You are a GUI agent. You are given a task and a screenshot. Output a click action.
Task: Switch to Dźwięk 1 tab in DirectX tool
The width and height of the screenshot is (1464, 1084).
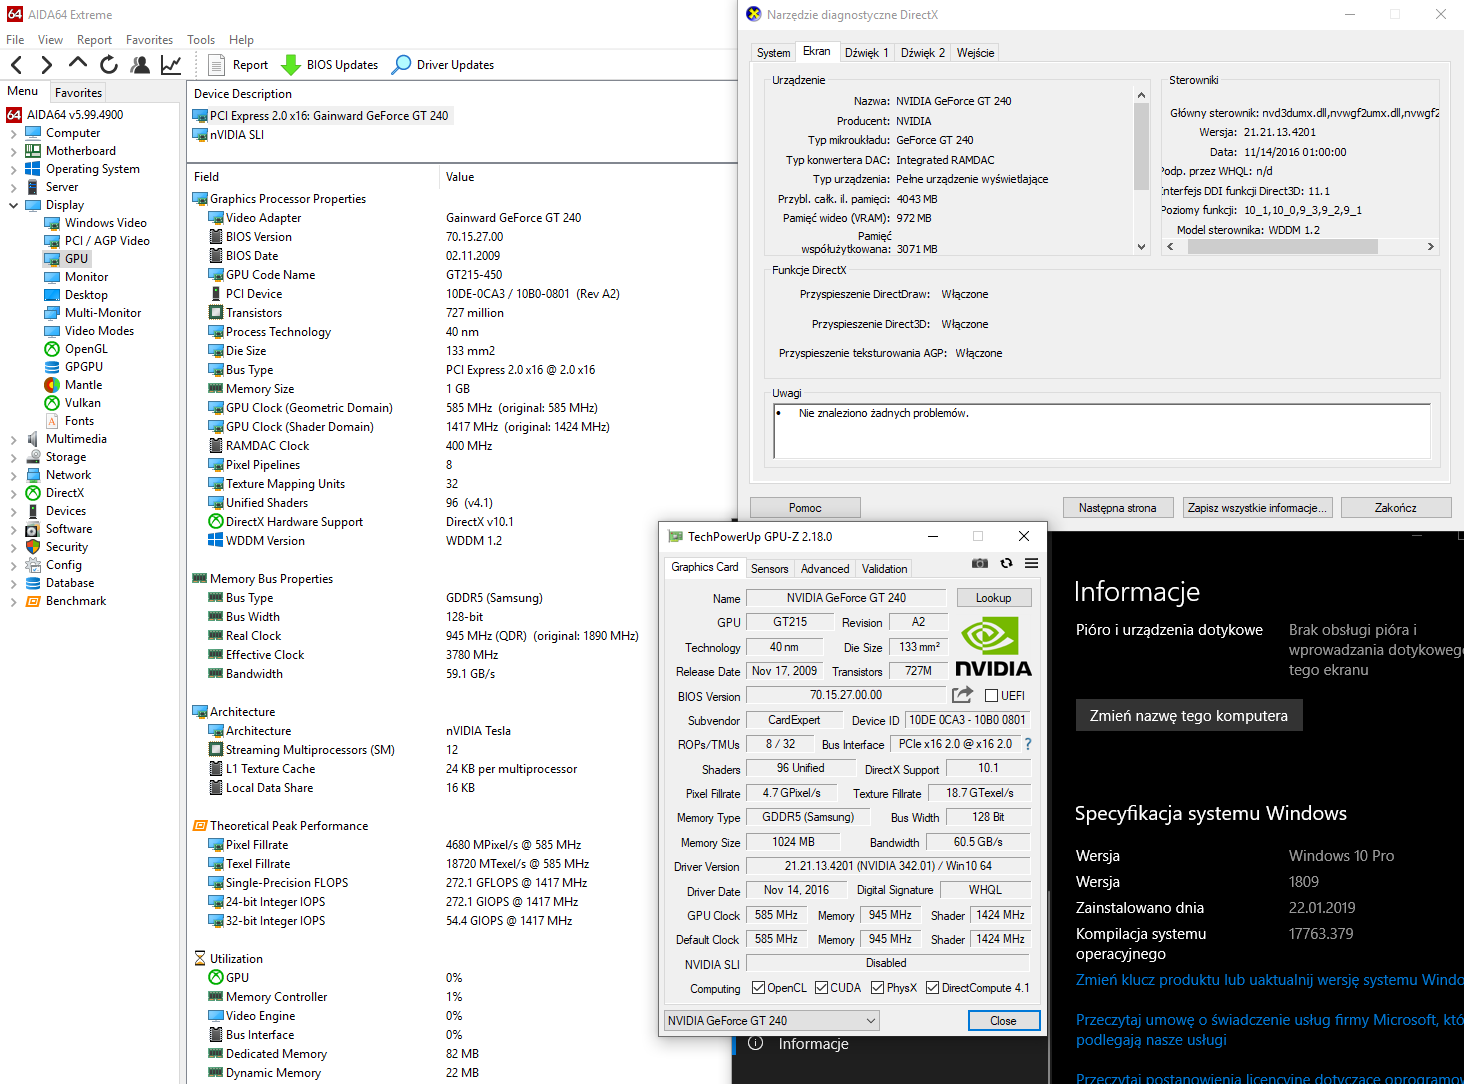click(866, 53)
